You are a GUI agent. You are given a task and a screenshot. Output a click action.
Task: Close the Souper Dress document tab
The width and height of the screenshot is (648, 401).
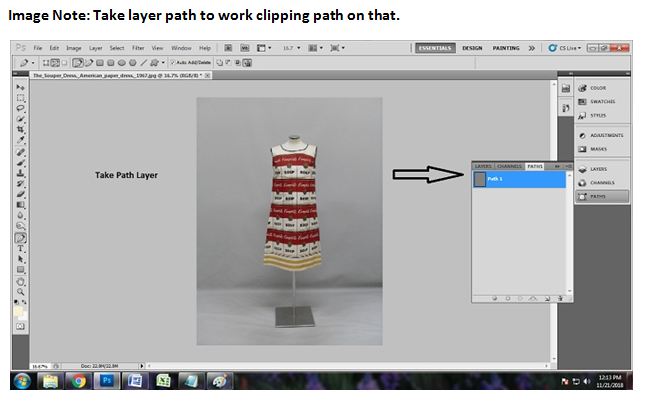point(207,75)
